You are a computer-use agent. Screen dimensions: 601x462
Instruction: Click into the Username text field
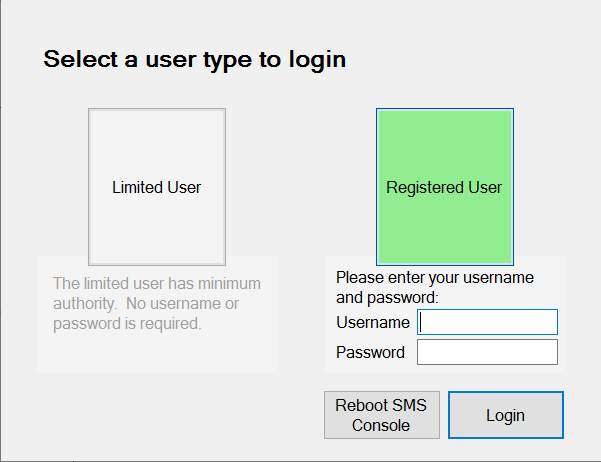pos(487,322)
